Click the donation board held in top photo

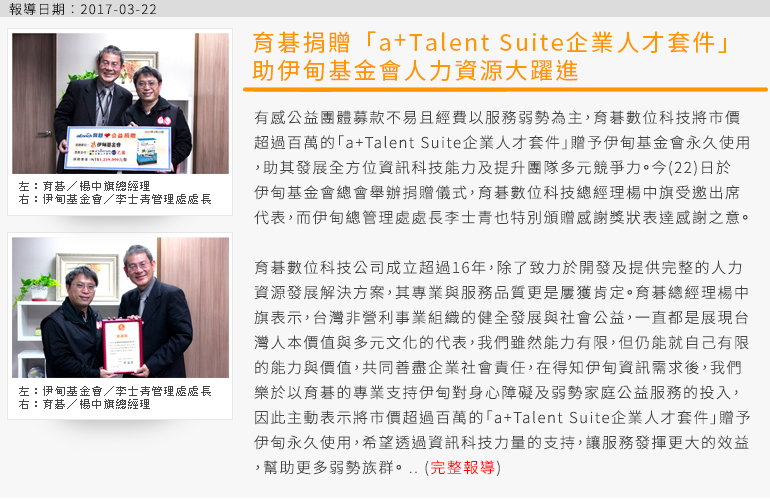[x=118, y=147]
